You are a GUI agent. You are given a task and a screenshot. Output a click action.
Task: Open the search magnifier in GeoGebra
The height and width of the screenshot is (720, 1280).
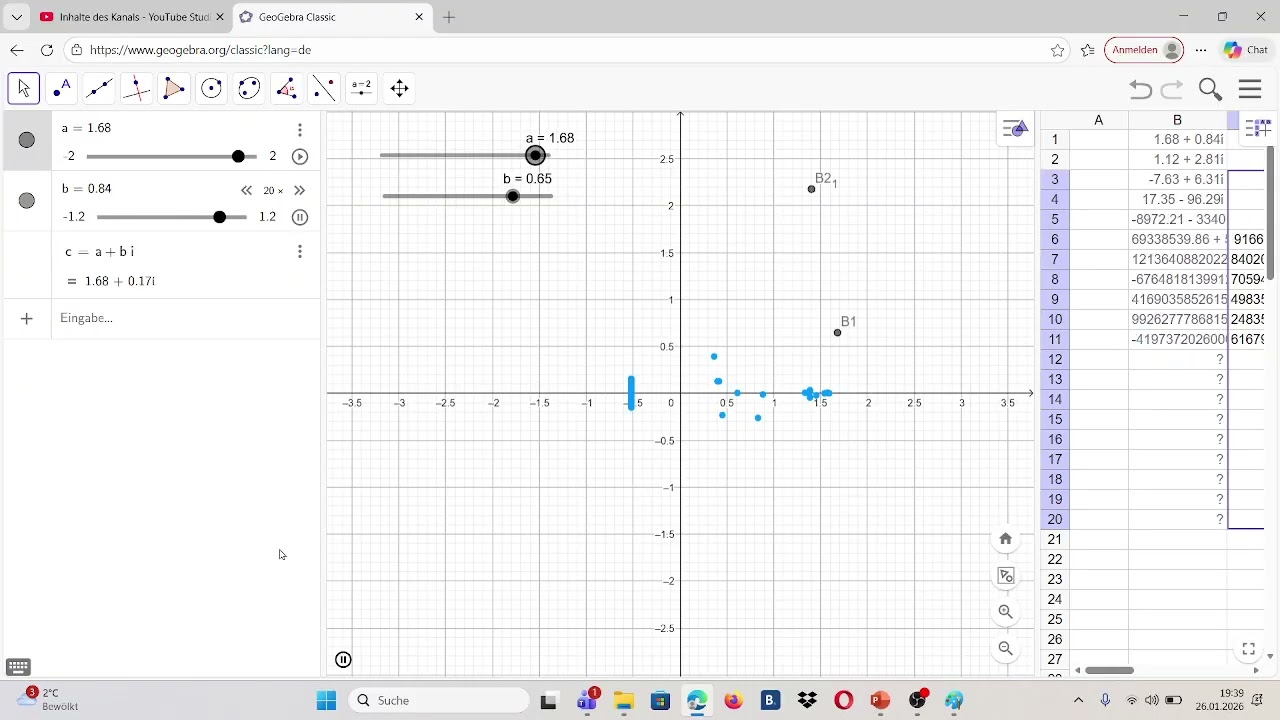pyautogui.click(x=1210, y=90)
